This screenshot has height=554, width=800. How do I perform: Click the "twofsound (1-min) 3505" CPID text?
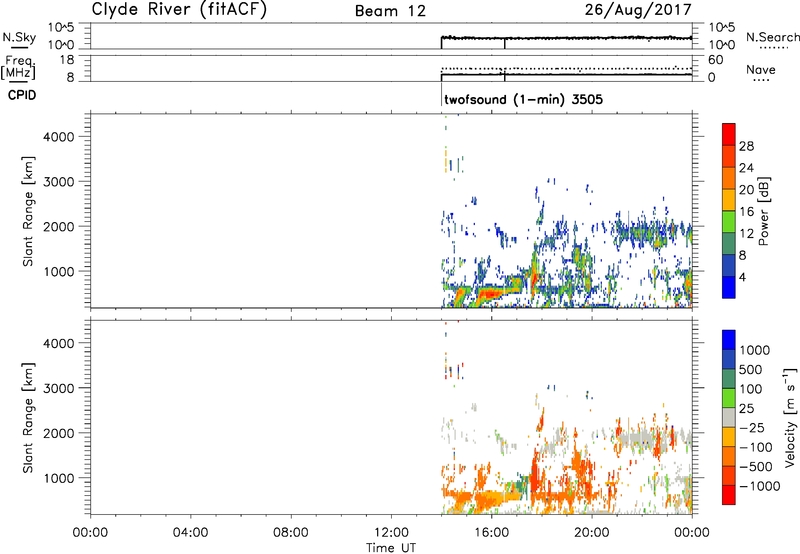pyautogui.click(x=523, y=99)
